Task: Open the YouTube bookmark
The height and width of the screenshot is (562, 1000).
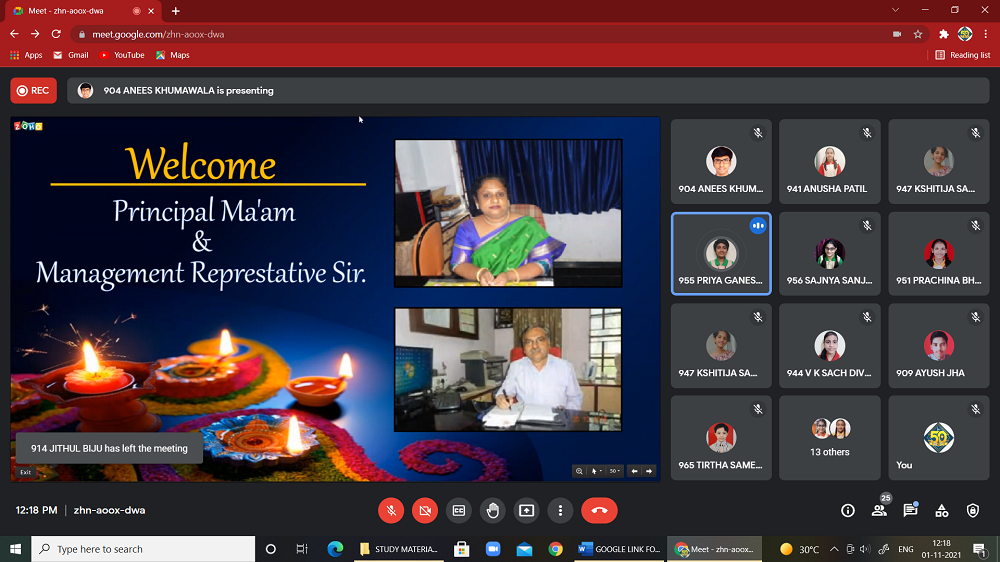Action: 122,55
